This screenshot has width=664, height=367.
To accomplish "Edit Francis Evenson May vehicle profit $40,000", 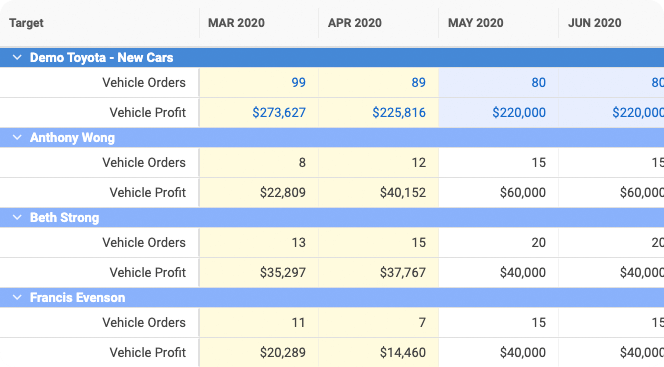I will coord(498,353).
